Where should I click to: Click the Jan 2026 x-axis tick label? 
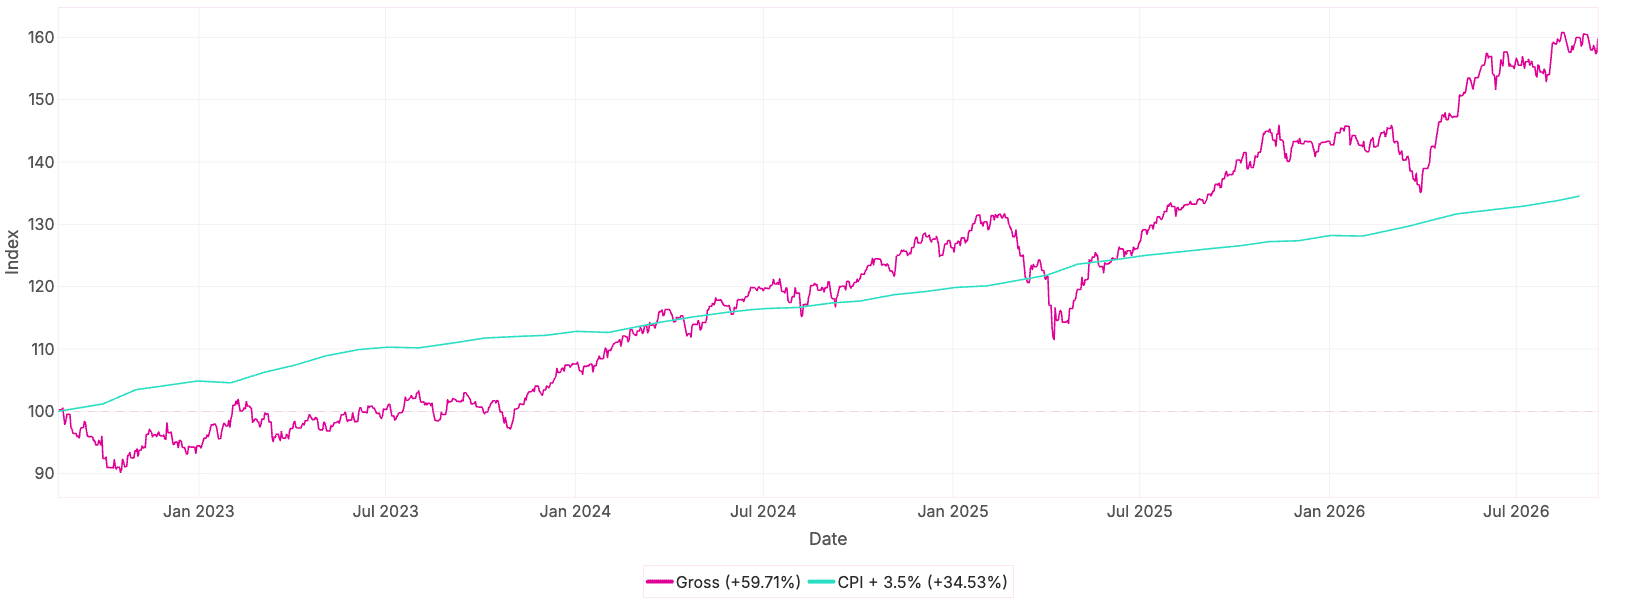point(1329,512)
